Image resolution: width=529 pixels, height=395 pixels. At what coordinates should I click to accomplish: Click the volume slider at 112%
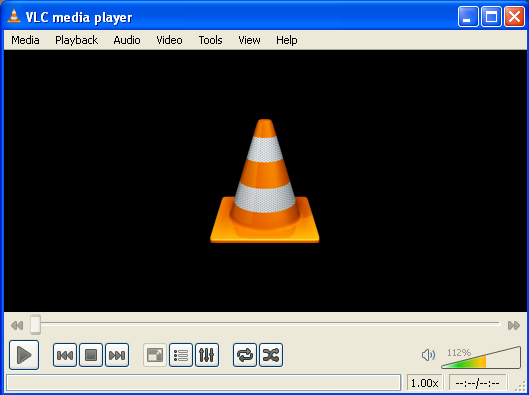pos(481,358)
